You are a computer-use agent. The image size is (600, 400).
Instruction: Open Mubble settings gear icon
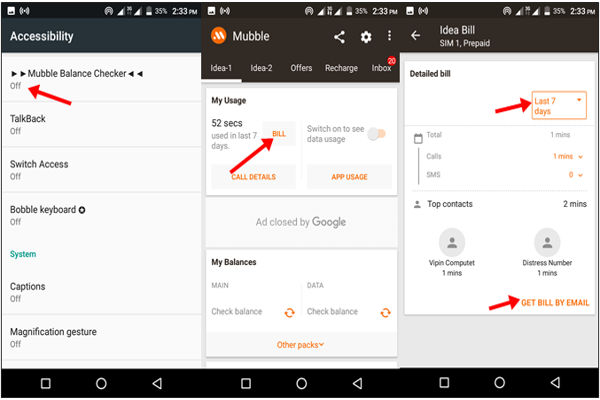(366, 37)
